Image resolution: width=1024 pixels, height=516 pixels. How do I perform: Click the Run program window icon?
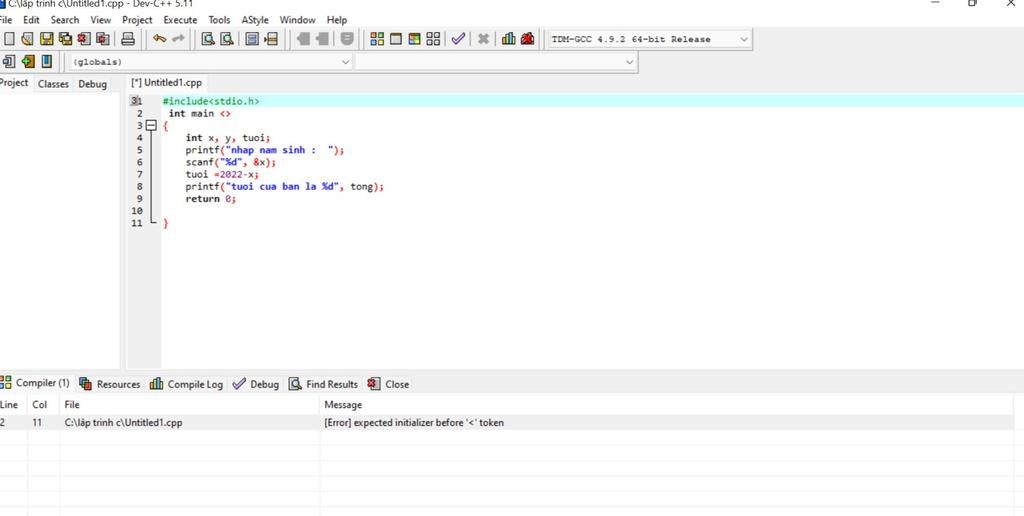tap(396, 39)
